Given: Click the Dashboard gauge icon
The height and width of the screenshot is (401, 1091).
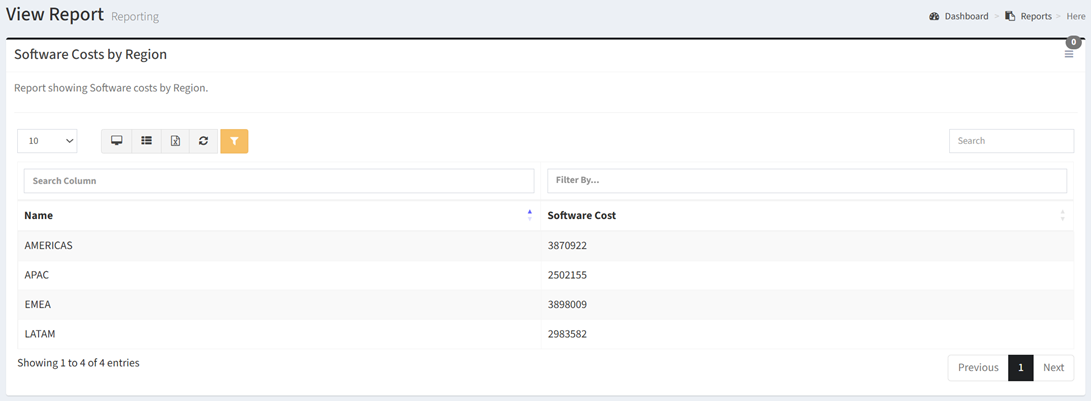Looking at the screenshot, I should tap(934, 16).
